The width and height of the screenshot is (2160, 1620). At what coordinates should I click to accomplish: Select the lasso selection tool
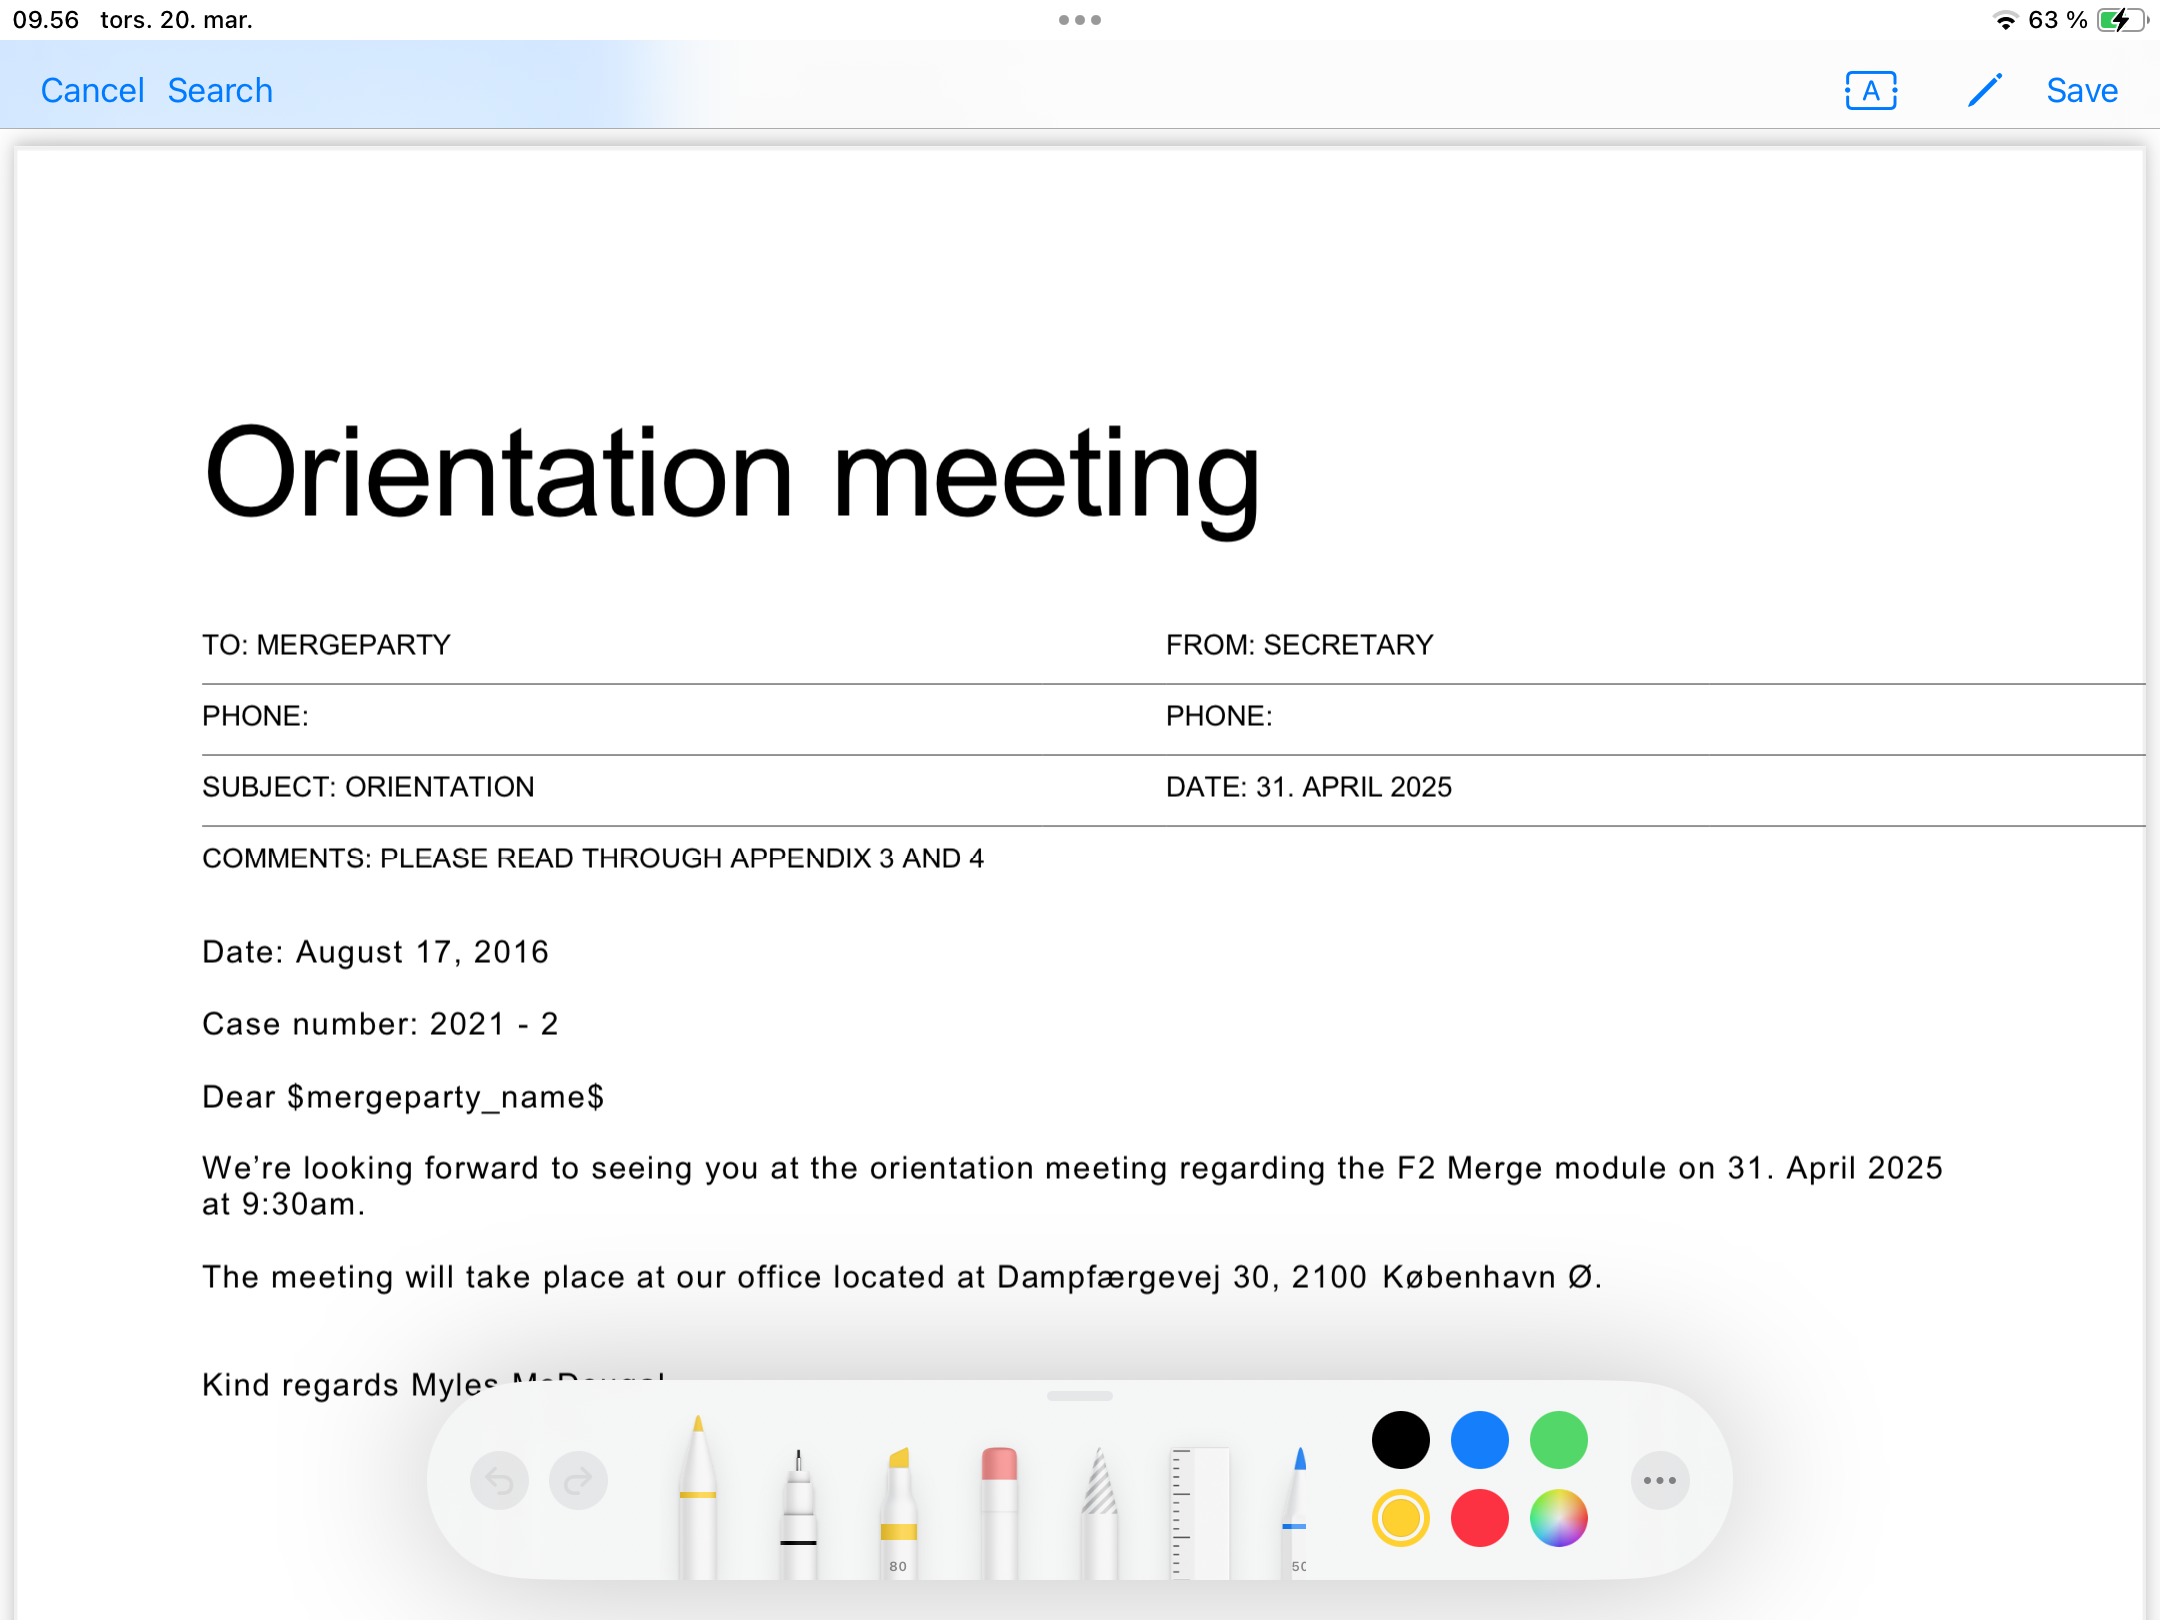pos(1099,1512)
